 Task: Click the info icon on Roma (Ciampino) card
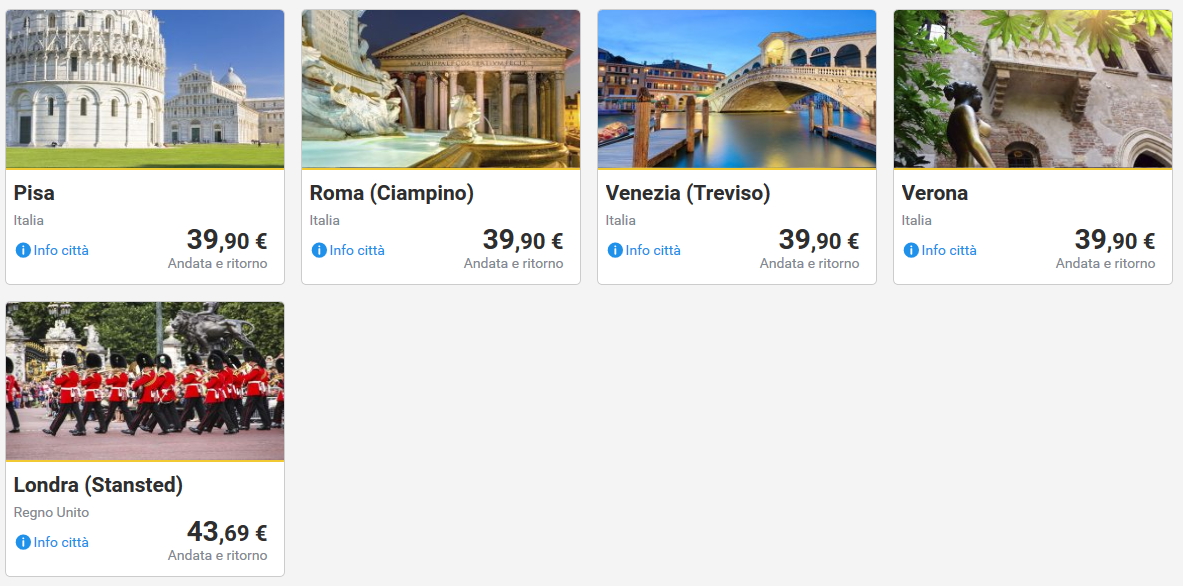click(319, 250)
